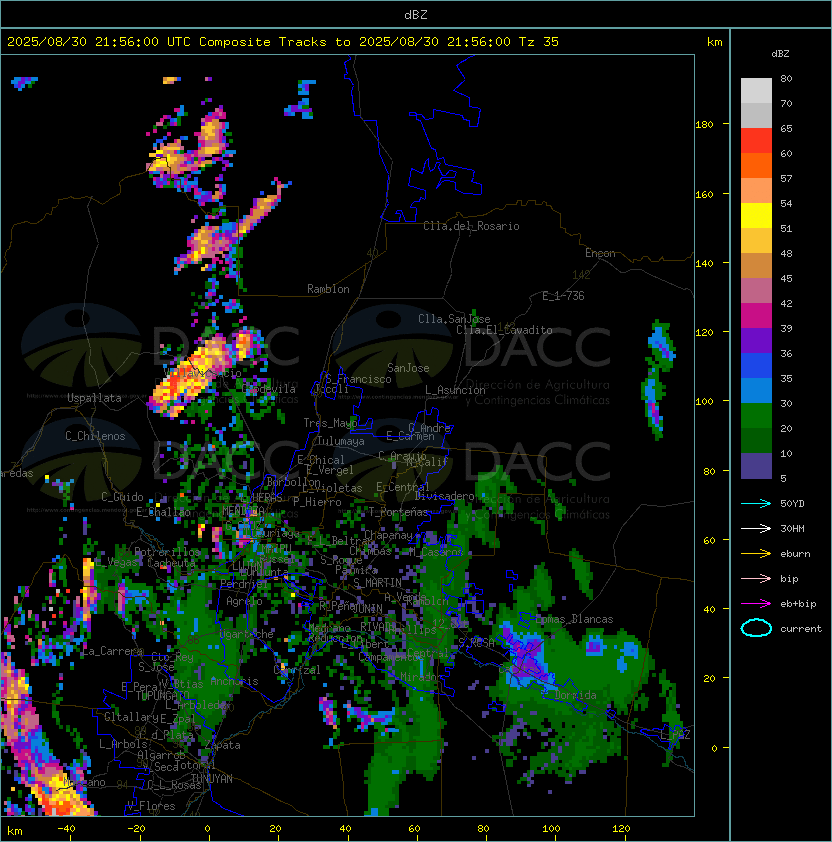Click the 'Tz 35' text in header line
The height and width of the screenshot is (842, 832).
pos(539,42)
